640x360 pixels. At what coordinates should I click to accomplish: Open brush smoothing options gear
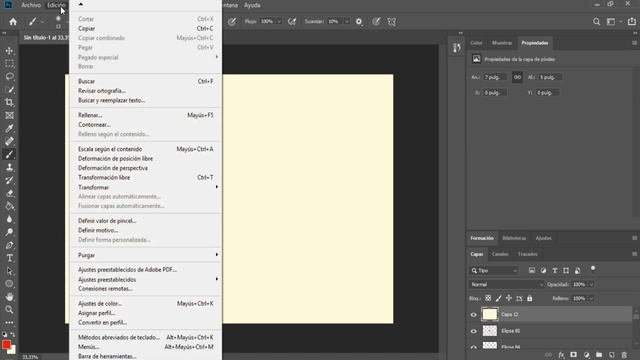tap(359, 22)
